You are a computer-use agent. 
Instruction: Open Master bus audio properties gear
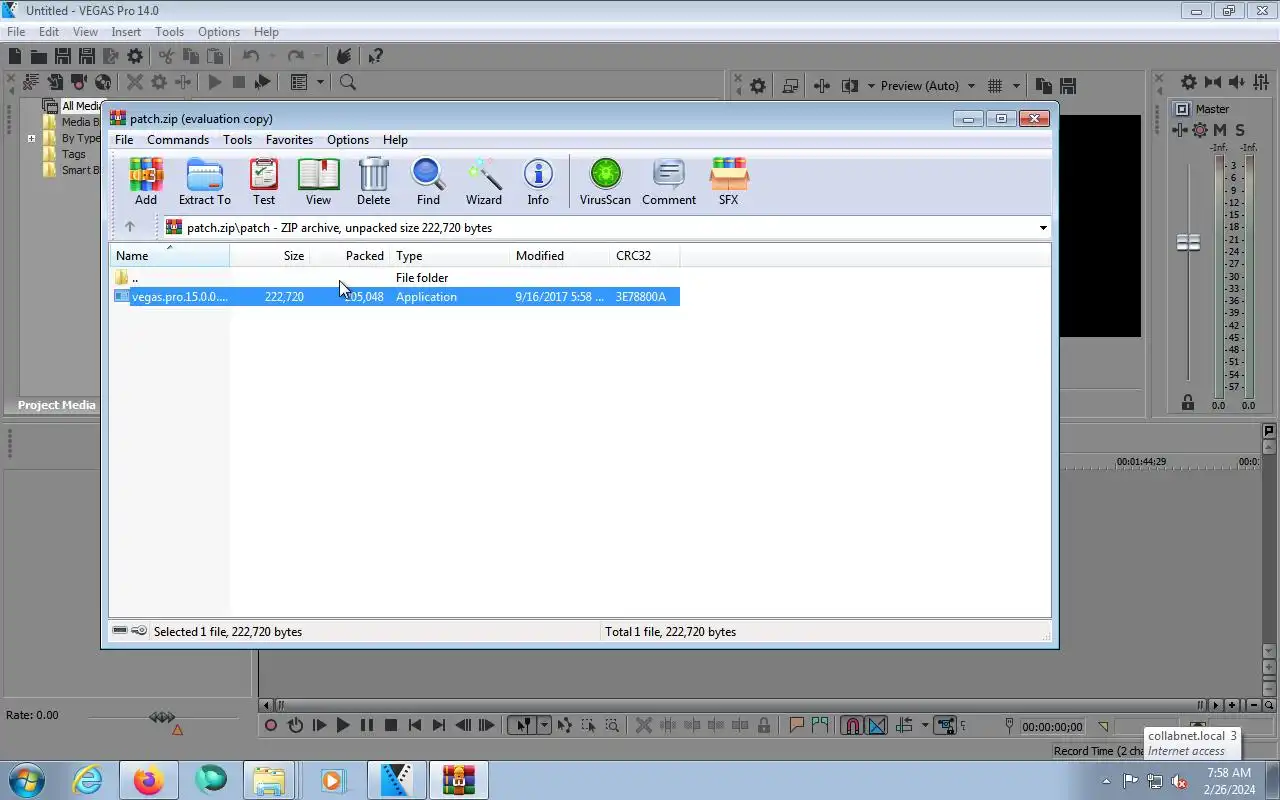(x=1188, y=82)
